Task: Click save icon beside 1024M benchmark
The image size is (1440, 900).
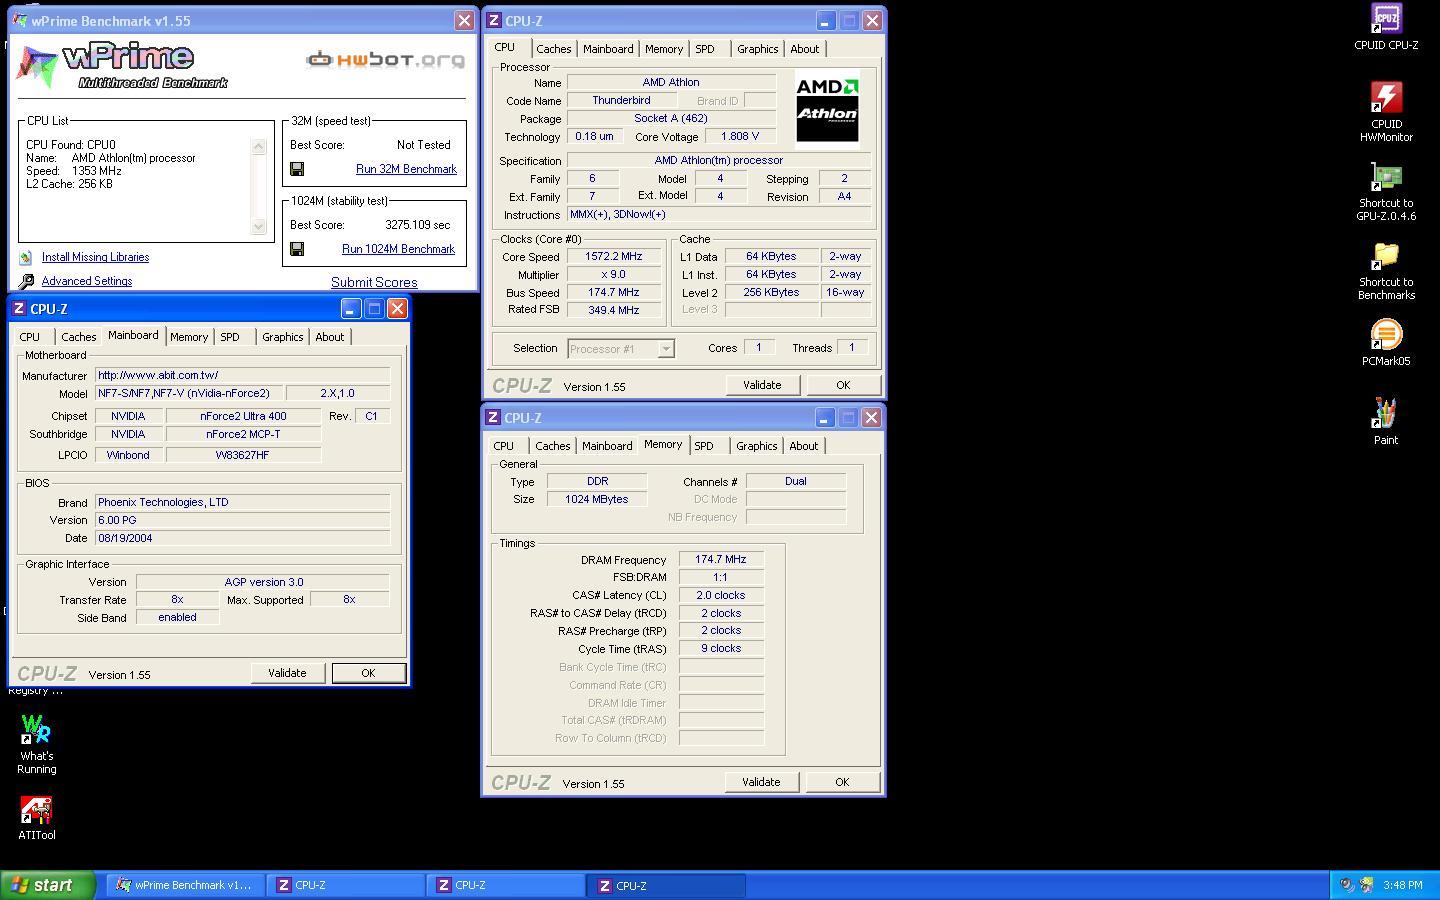Action: (x=297, y=249)
